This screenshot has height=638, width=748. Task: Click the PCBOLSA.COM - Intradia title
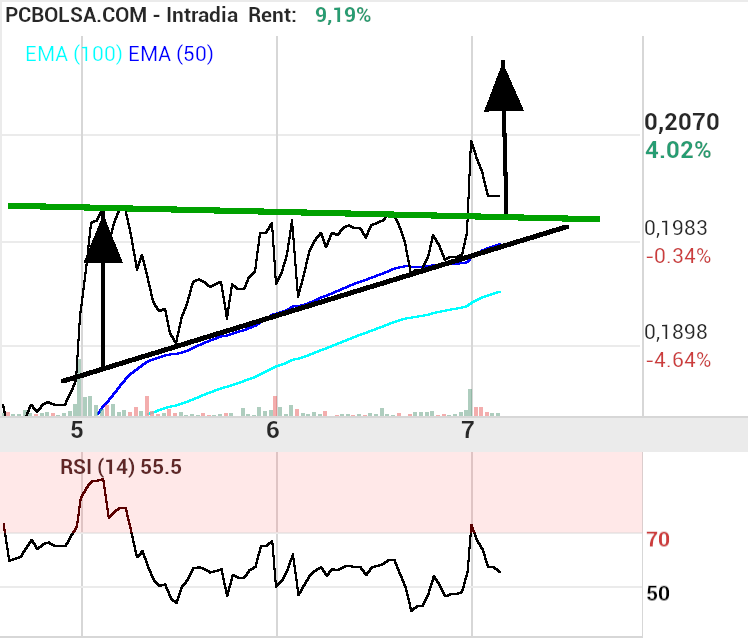pos(122,15)
